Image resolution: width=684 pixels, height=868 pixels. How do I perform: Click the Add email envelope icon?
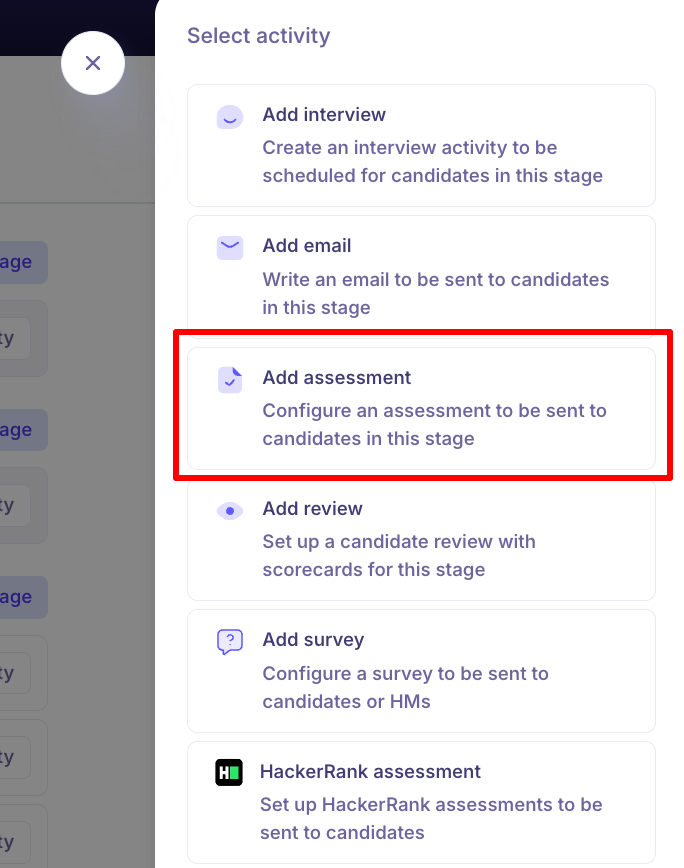tap(230, 248)
